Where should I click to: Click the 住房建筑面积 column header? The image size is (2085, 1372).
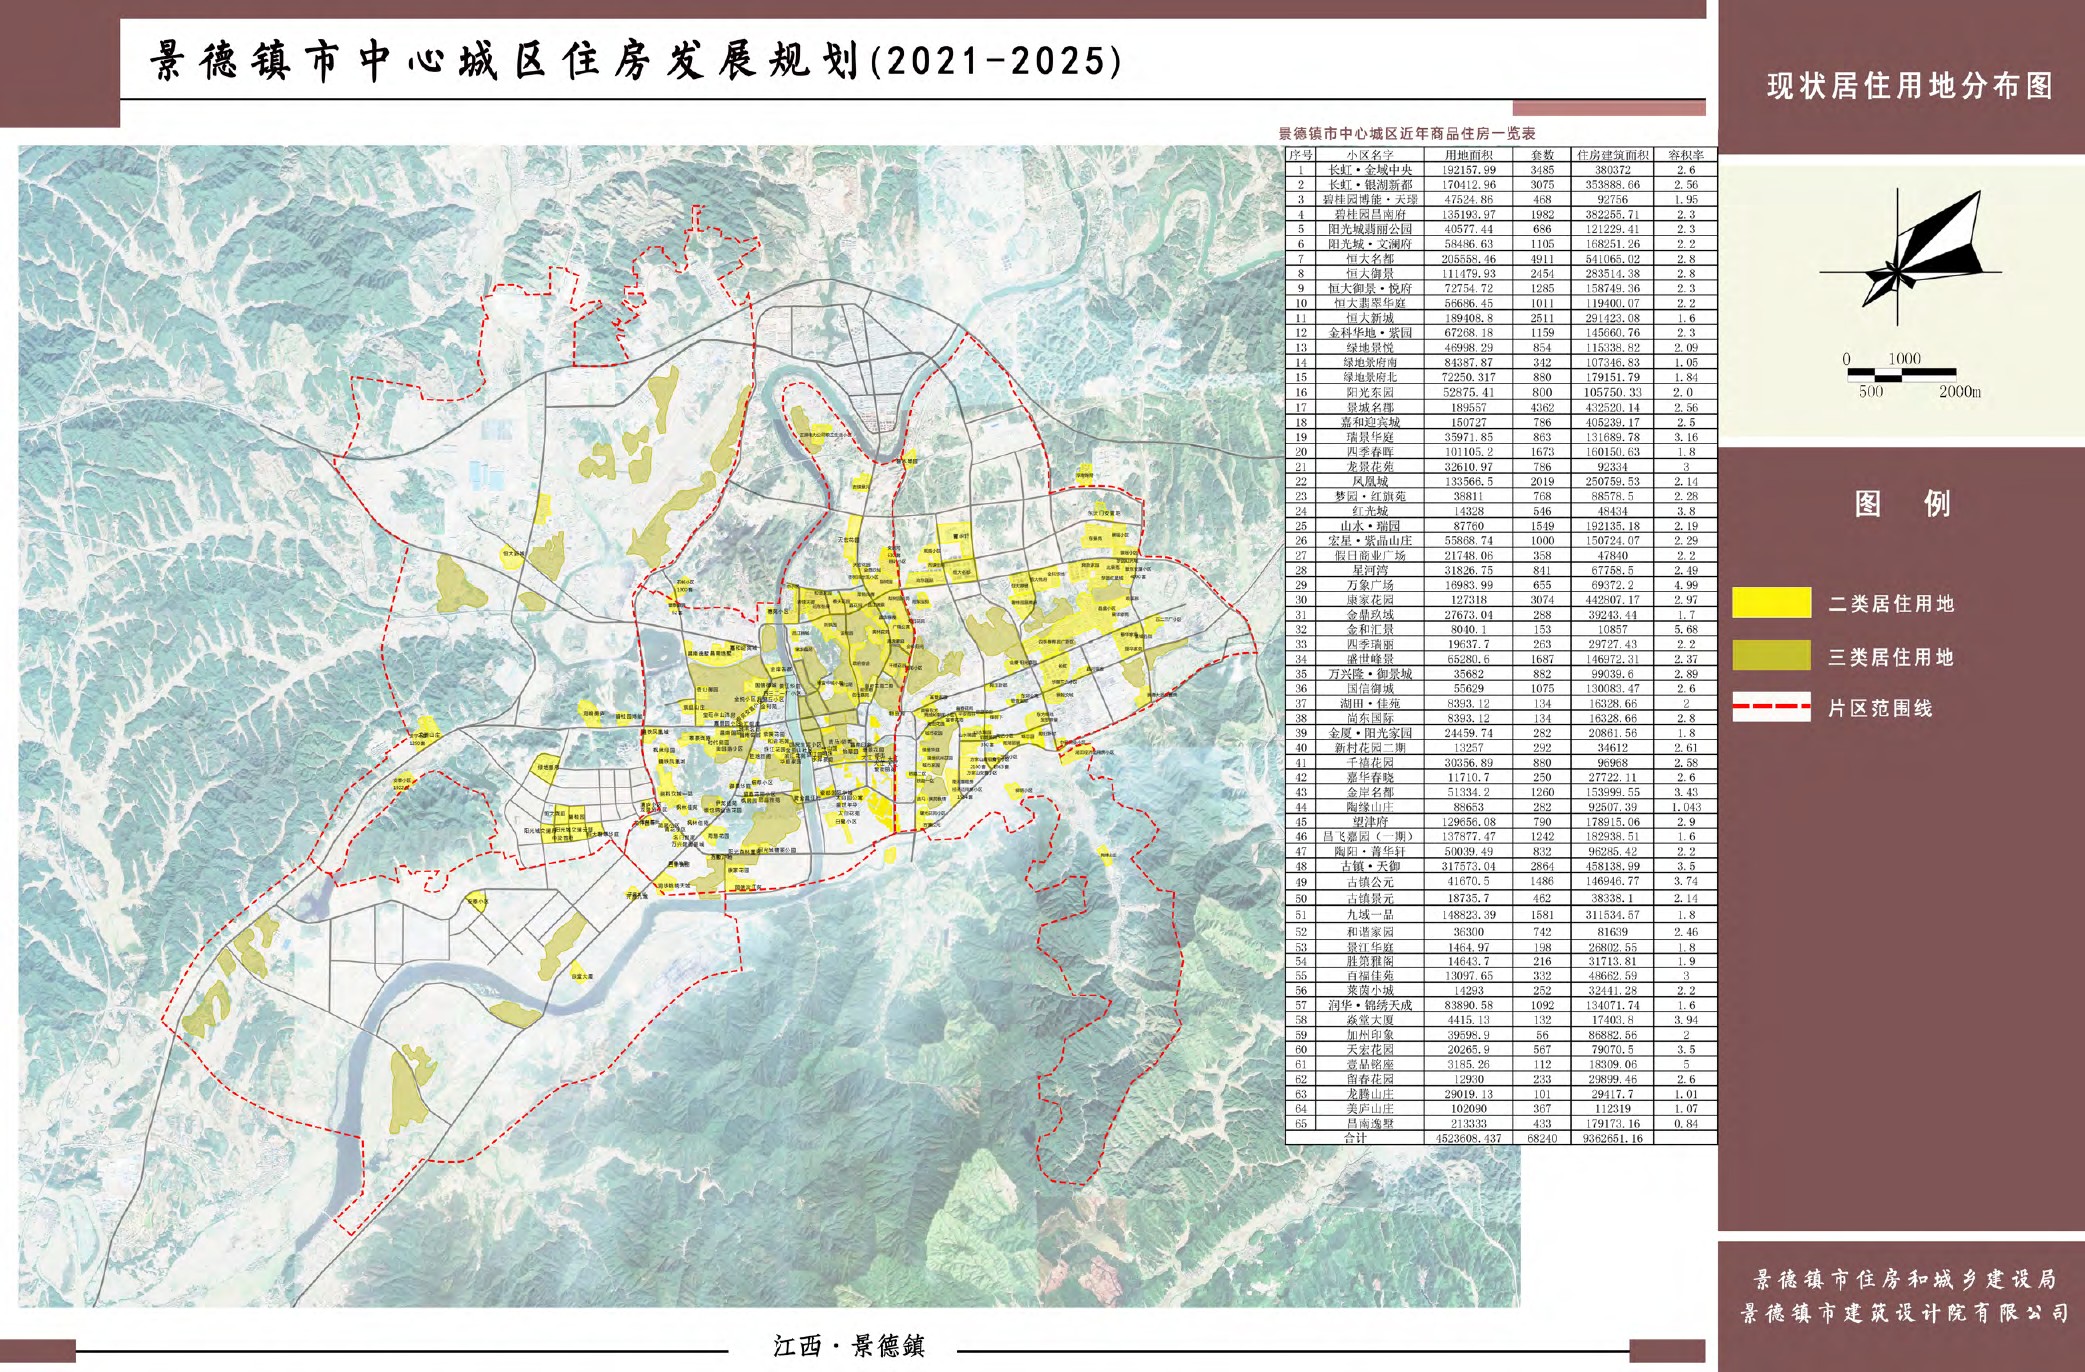[x=1612, y=155]
